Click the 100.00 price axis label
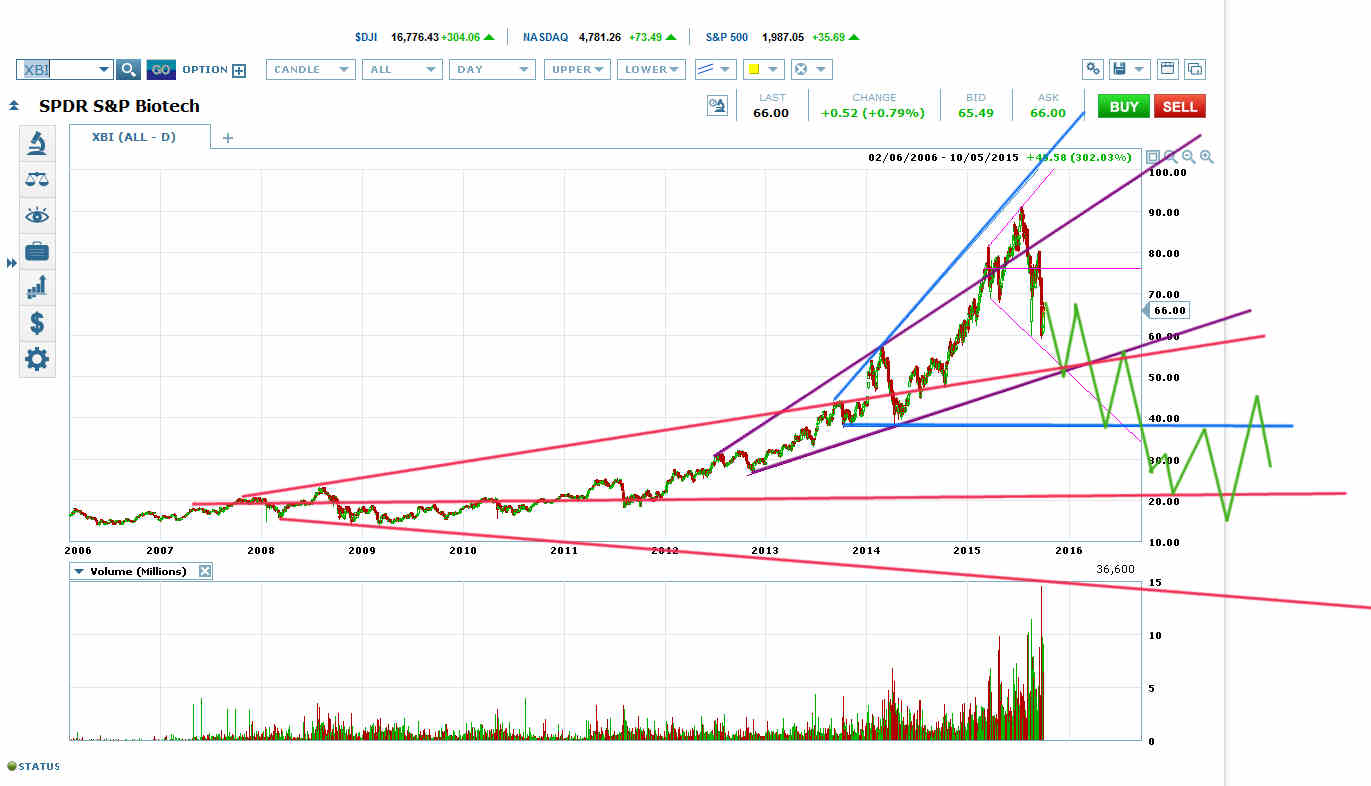Screen dimensions: 1371x786 1168,172
